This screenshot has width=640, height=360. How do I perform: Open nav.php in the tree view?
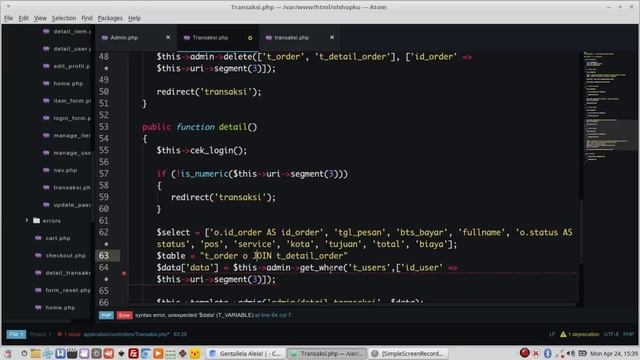click(x=65, y=170)
